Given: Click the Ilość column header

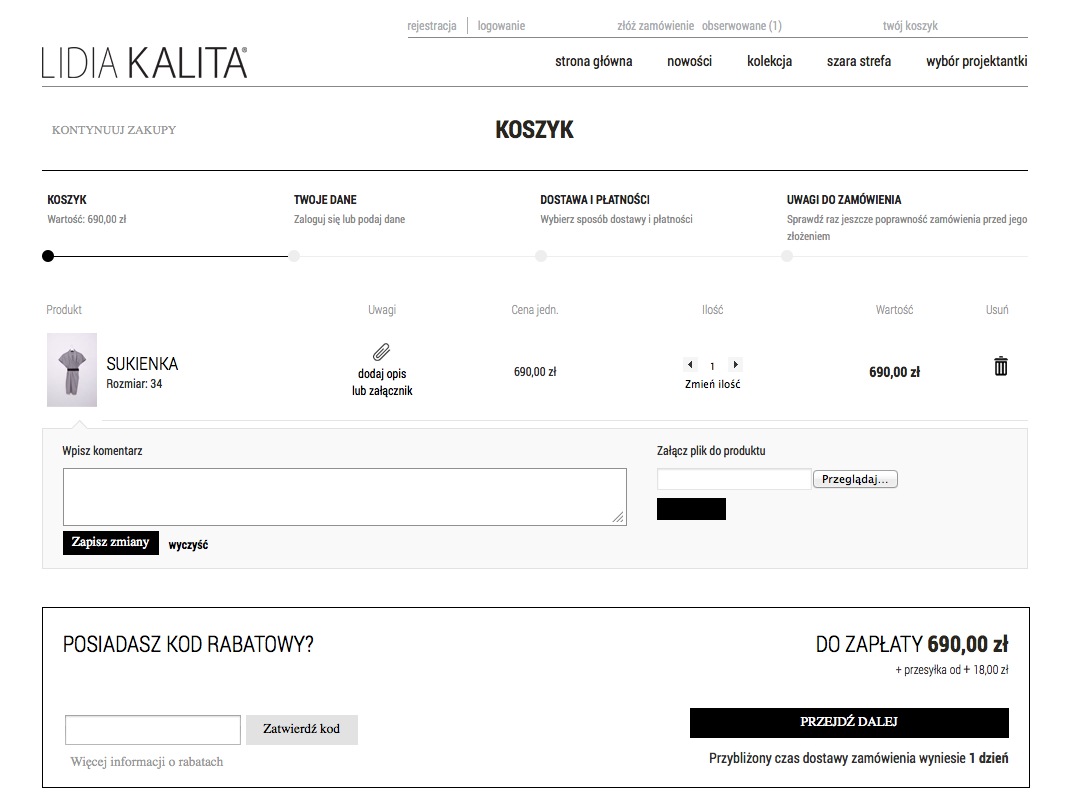Looking at the screenshot, I should click(712, 310).
